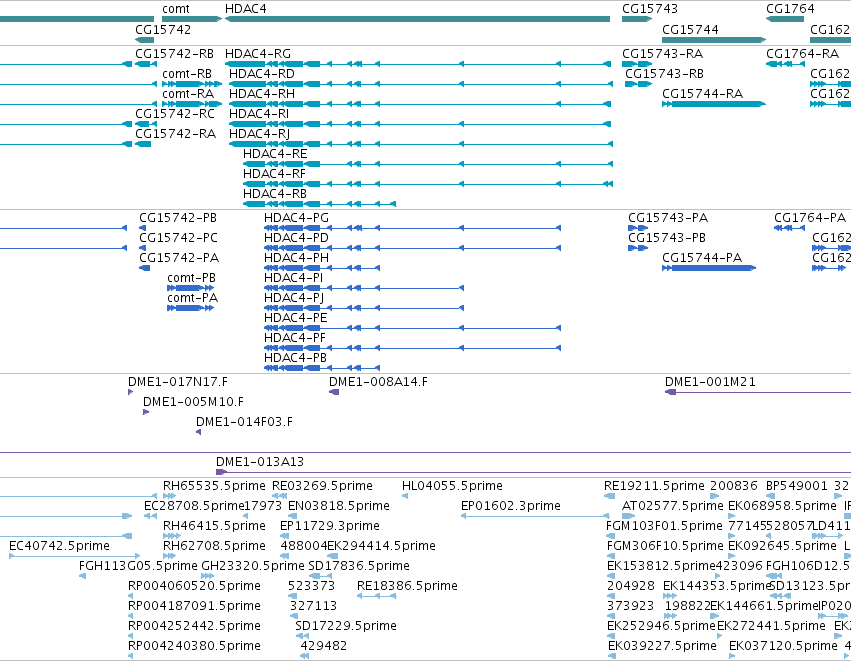Select EST AT02577.5prime label
851x661 pixels.
coord(673,506)
